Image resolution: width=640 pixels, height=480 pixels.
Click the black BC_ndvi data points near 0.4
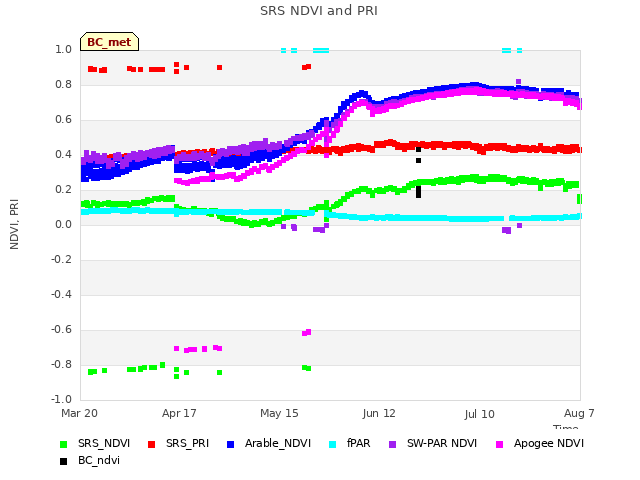coord(418,155)
